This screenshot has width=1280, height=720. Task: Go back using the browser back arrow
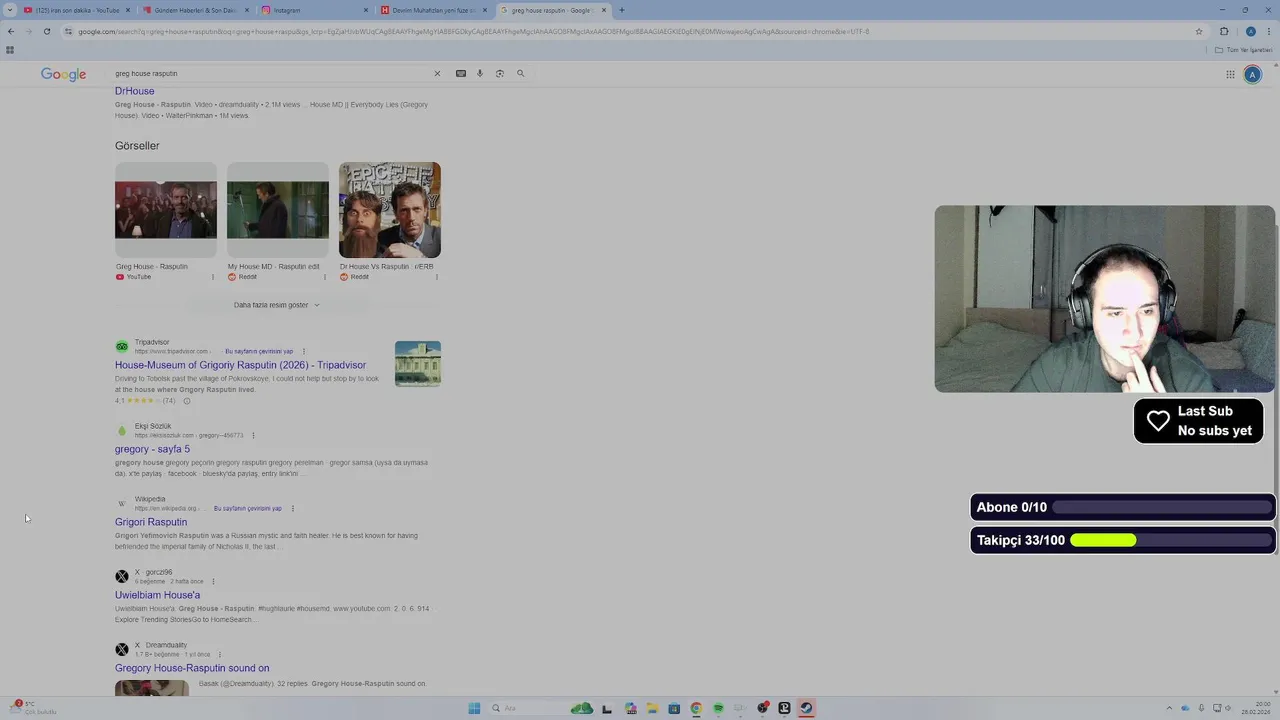[10, 31]
